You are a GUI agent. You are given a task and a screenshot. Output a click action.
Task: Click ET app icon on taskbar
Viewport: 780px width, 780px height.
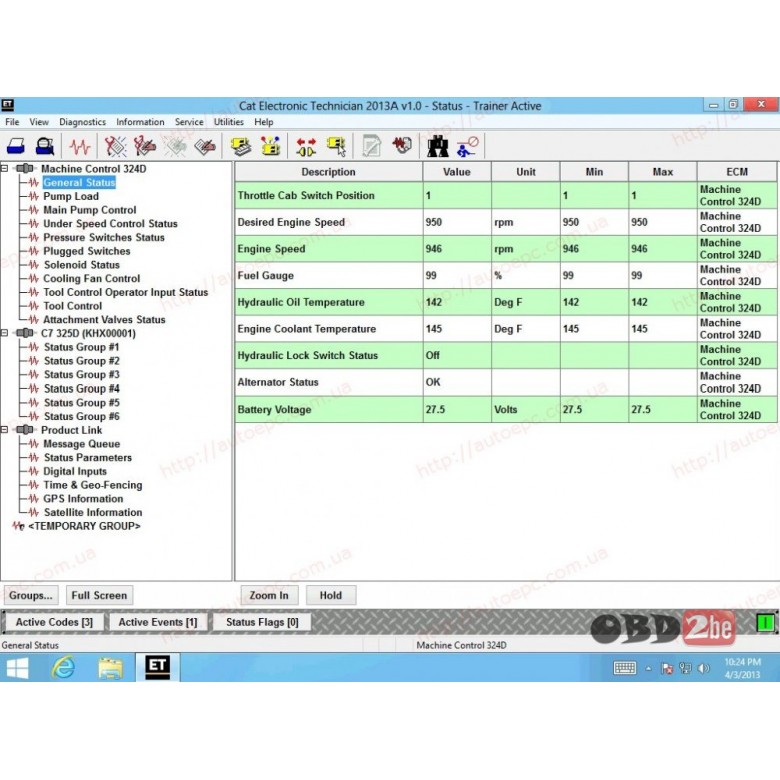tap(158, 667)
